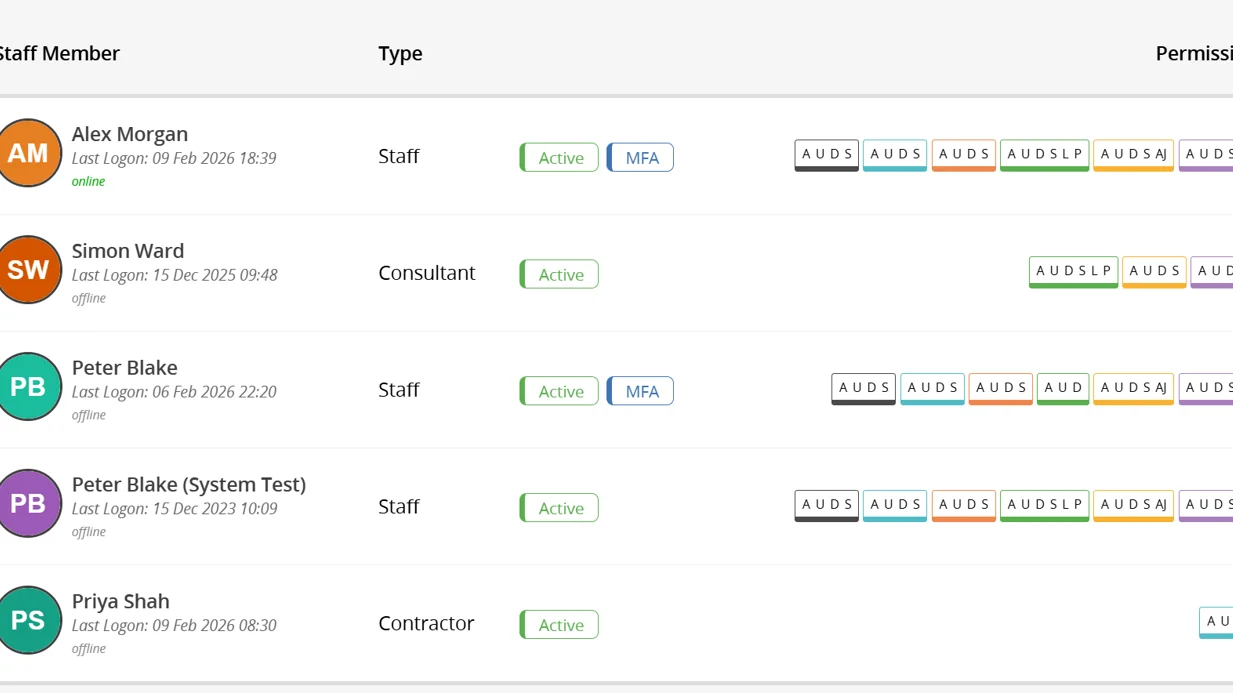Click the purple PB avatar icon
The width and height of the screenshot is (1233, 693).
[28, 504]
